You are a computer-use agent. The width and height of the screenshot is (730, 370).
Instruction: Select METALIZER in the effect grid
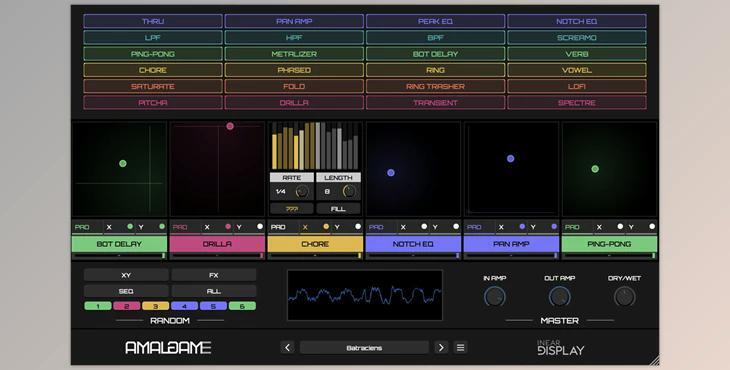click(x=294, y=54)
